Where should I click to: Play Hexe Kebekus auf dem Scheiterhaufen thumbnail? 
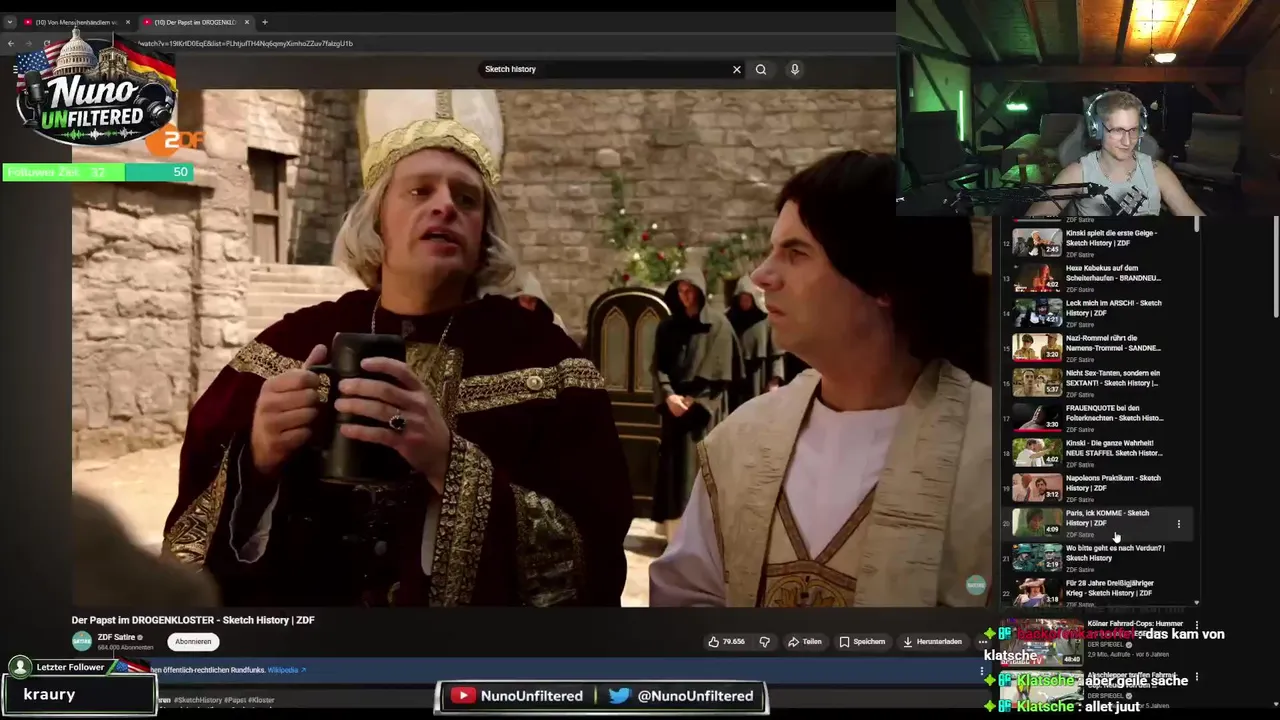click(1037, 278)
